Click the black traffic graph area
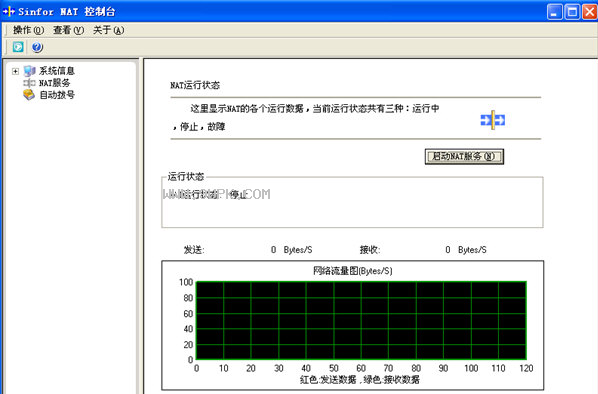Screen dimensions: 598x394 361,321
